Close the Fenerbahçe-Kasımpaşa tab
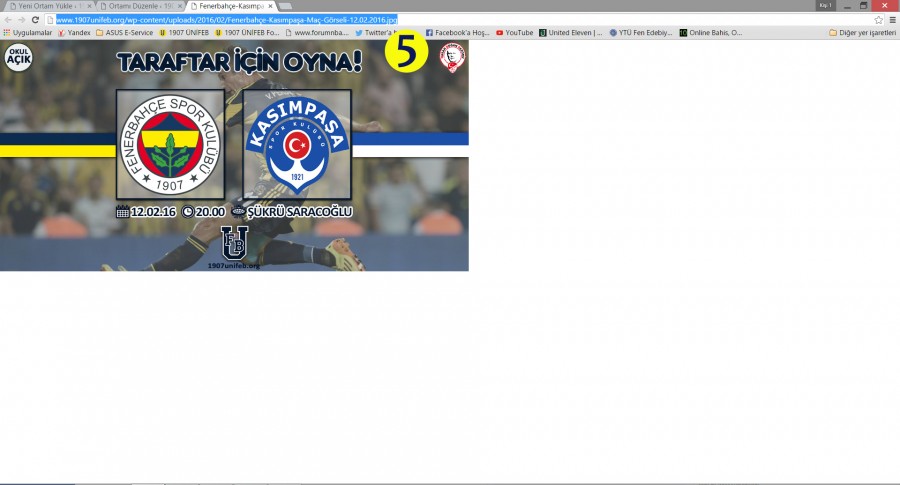 (x=270, y=6)
